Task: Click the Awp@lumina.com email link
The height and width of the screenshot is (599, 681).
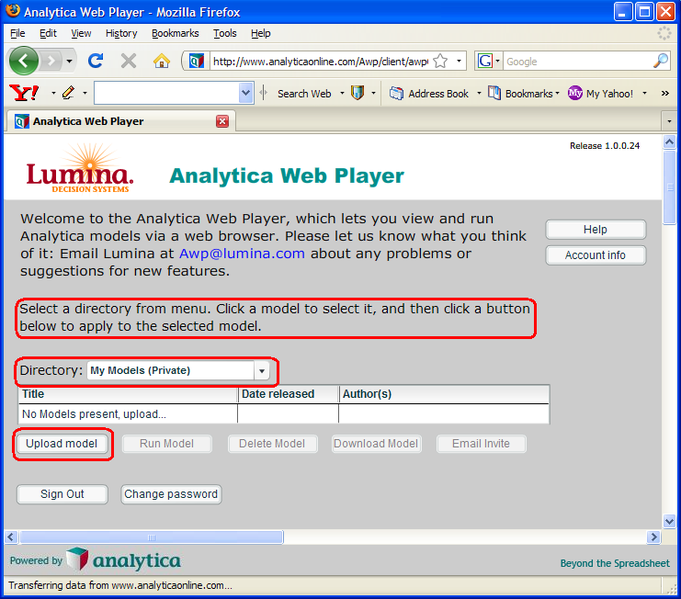Action: coord(242,254)
